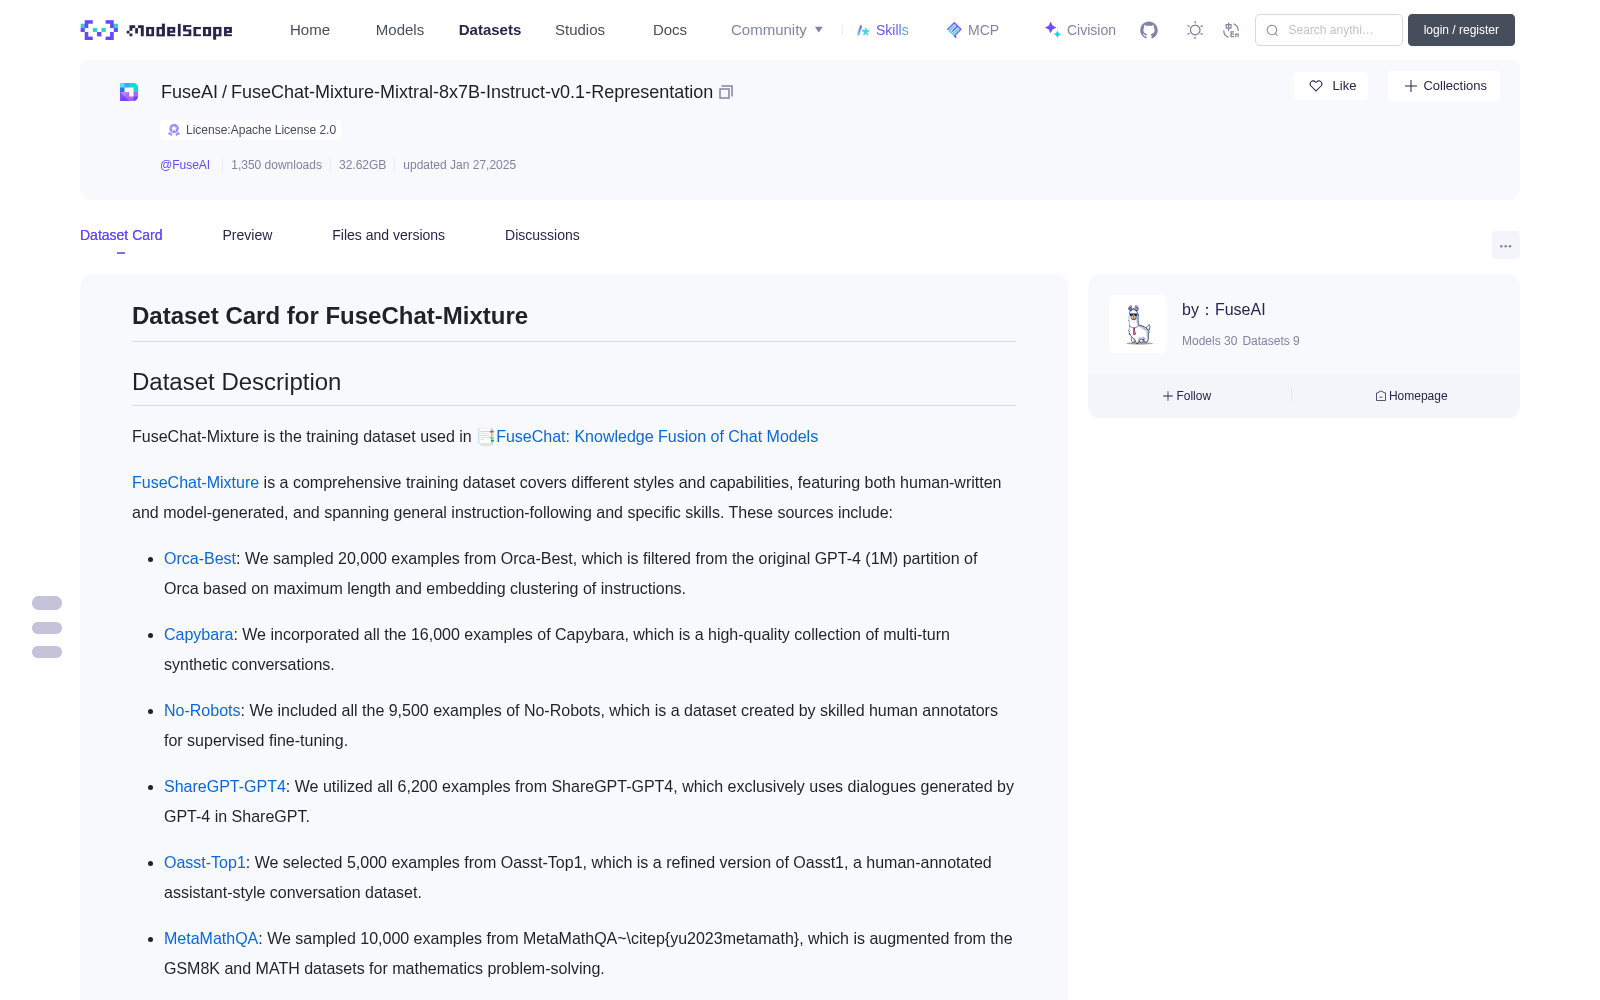
Task: Click 'License:Apache License 2.0' text
Action: pos(261,130)
